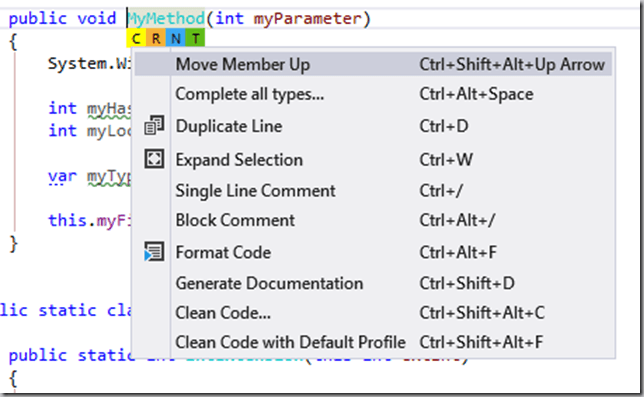Click 'myHas' variable with squiggly underline
This screenshot has width=644, height=397.
pos(109,109)
